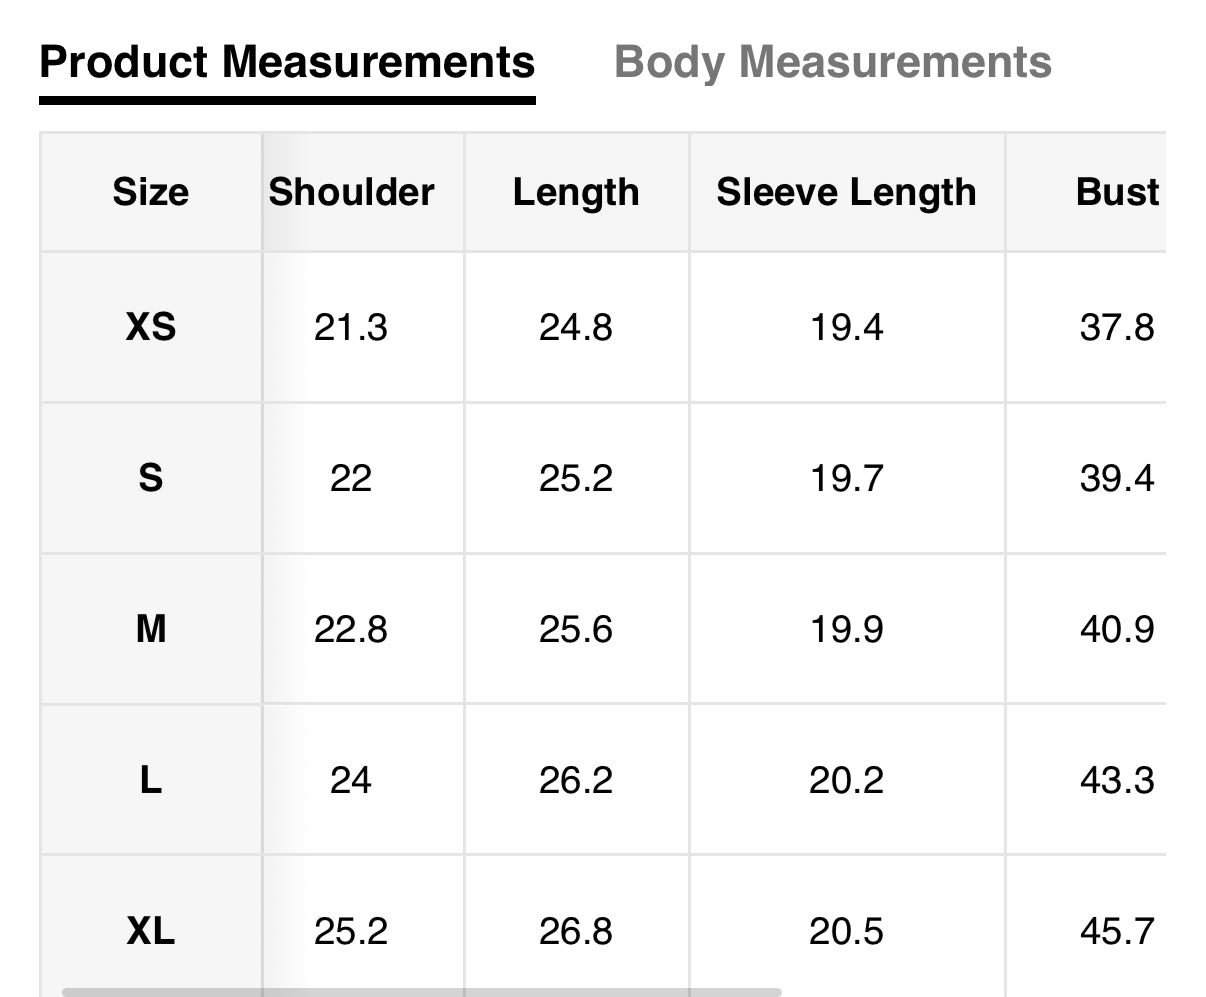Switch to the Body Measurements tab

pos(832,62)
